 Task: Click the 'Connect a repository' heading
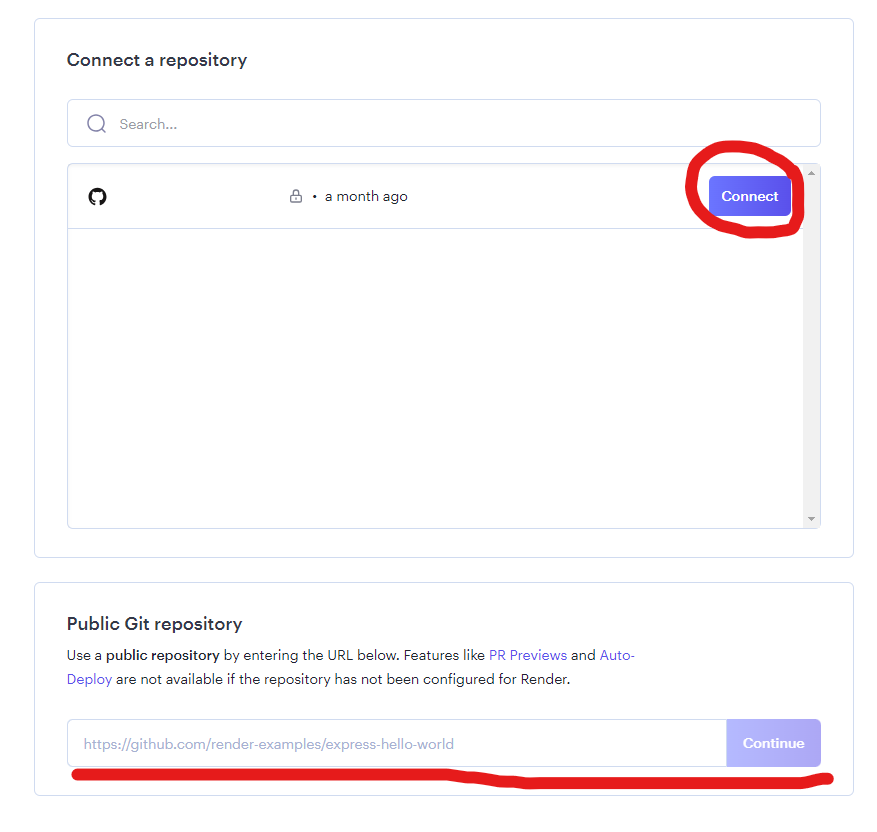pyautogui.click(x=157, y=60)
